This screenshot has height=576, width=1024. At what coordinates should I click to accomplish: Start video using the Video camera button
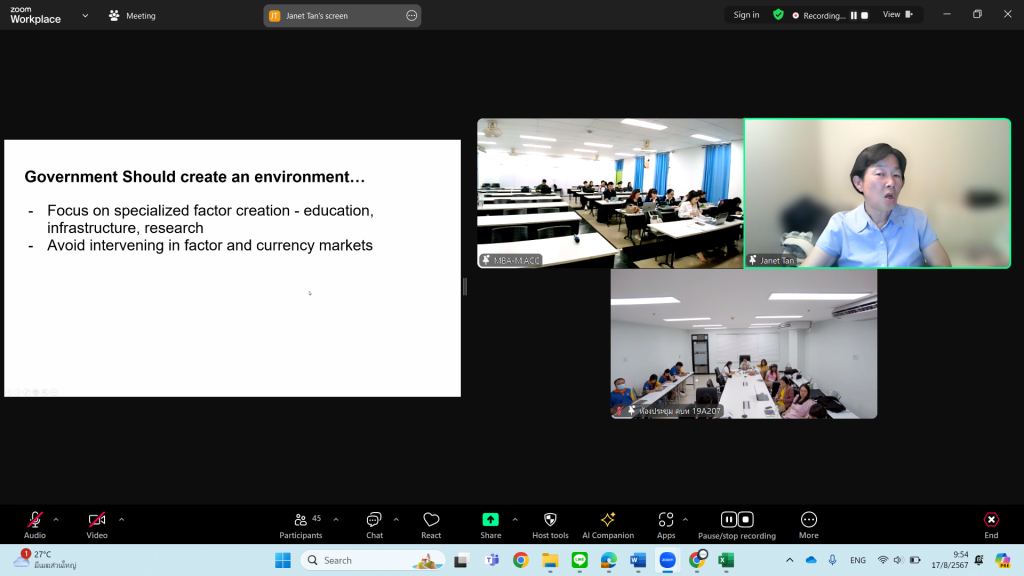click(x=97, y=521)
